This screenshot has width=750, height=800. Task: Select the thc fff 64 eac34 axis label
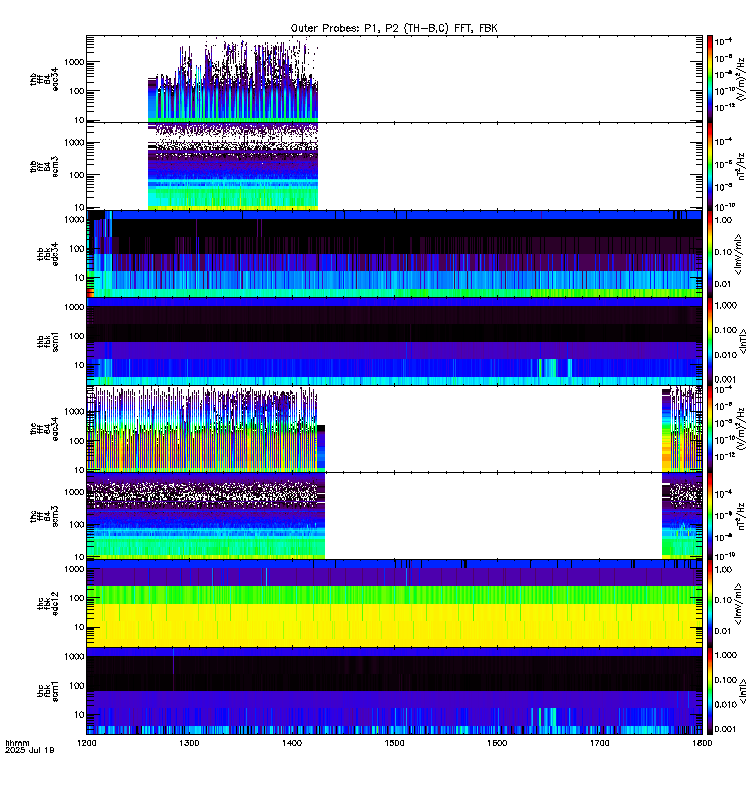click(44, 429)
